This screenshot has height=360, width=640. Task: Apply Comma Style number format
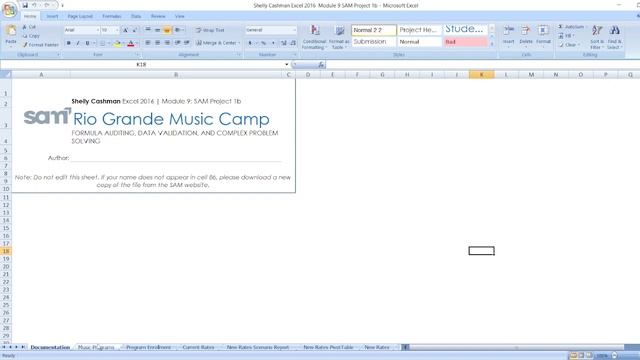tap(273, 43)
